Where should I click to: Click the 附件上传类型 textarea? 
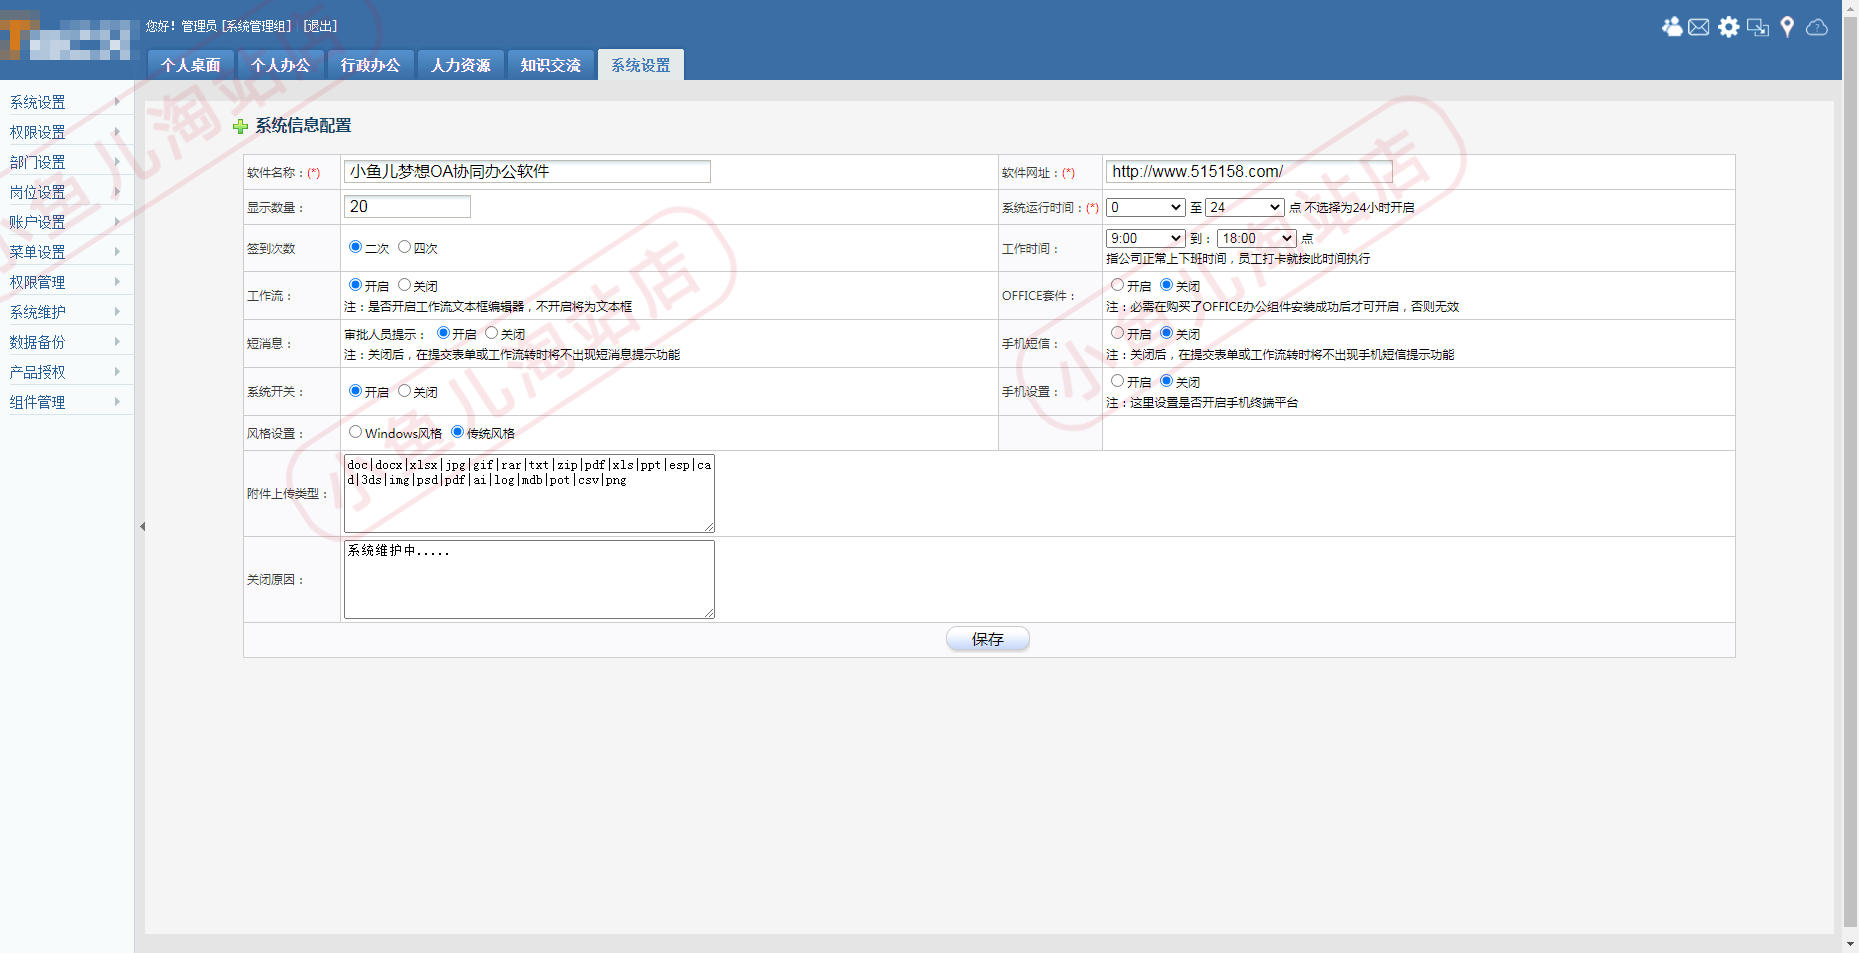[529, 493]
